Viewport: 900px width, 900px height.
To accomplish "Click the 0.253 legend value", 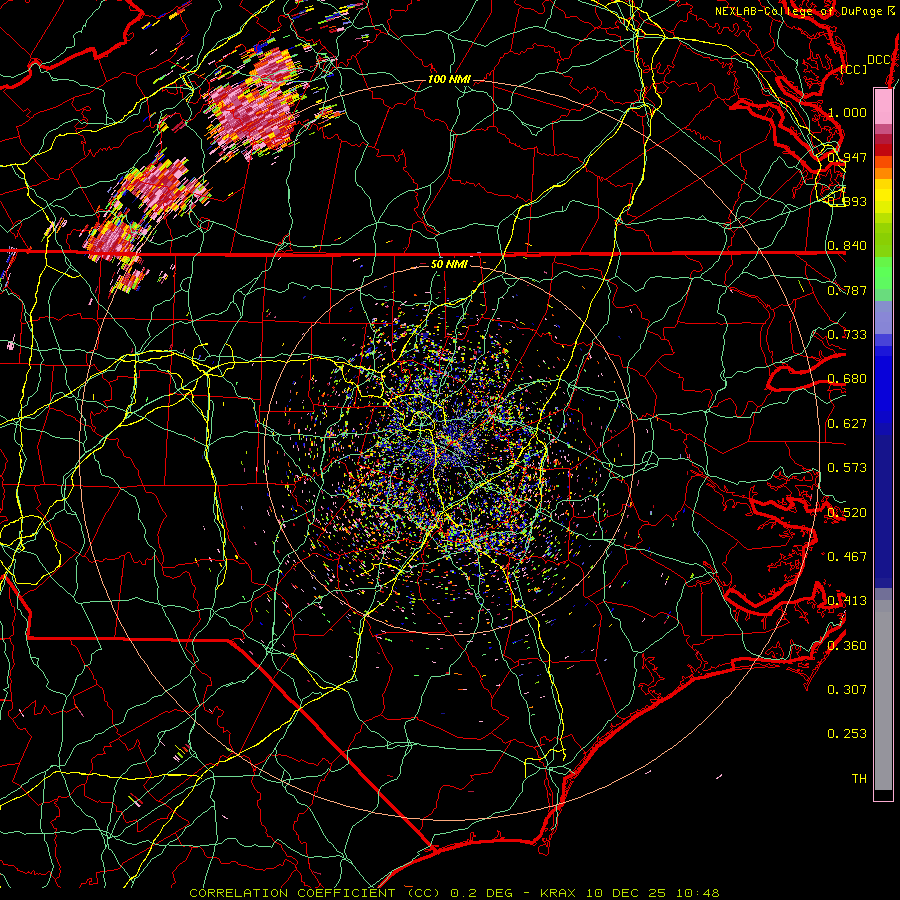I will coord(847,734).
